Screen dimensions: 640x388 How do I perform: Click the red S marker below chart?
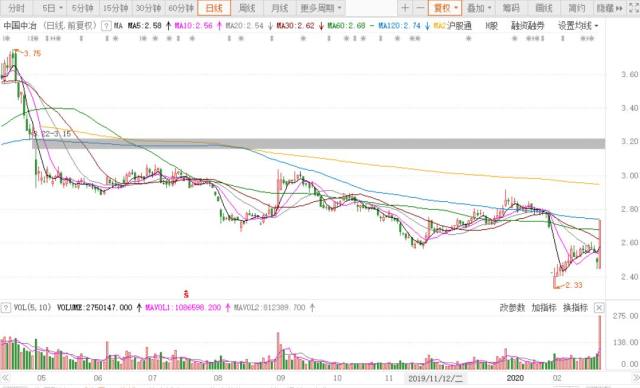(x=186, y=293)
